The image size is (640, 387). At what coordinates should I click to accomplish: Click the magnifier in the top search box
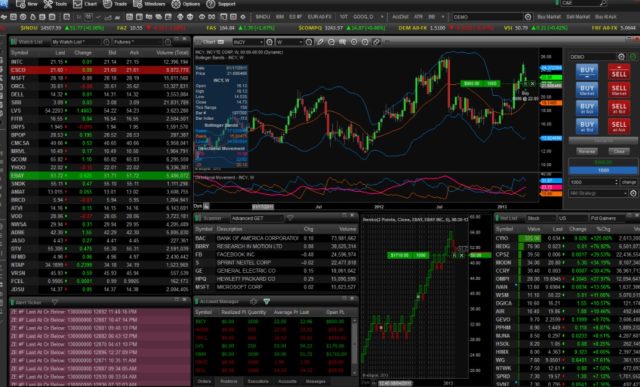pyautogui.click(x=603, y=3)
